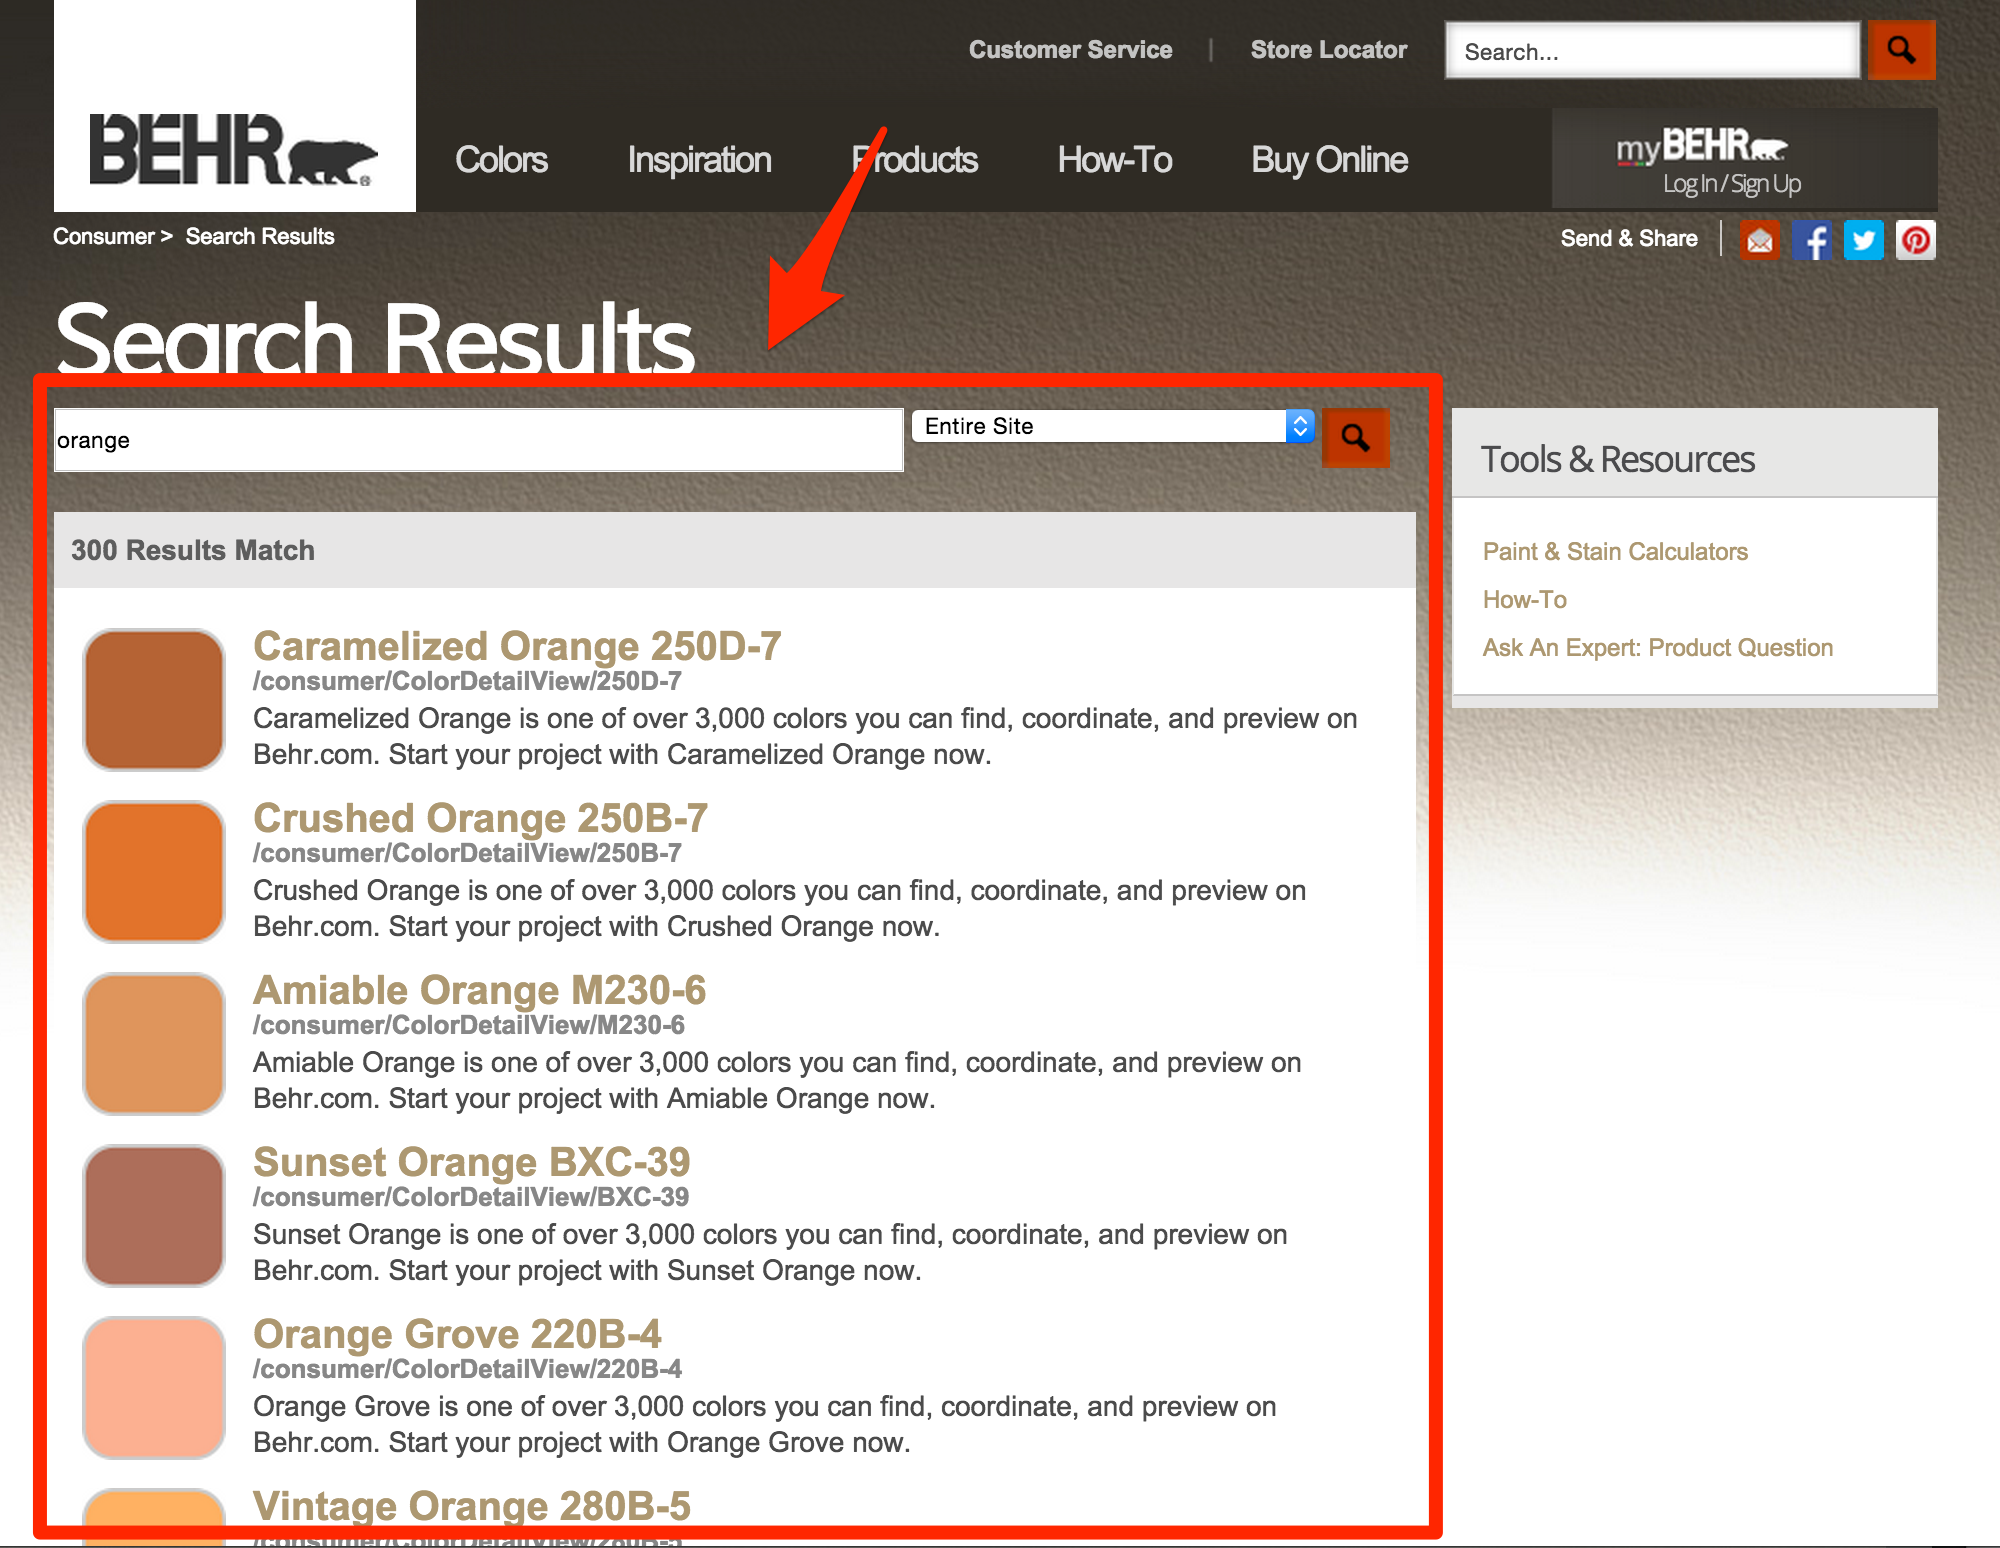Open the How-To navigation menu
Screen dimensions: 2000x1548
(1114, 160)
